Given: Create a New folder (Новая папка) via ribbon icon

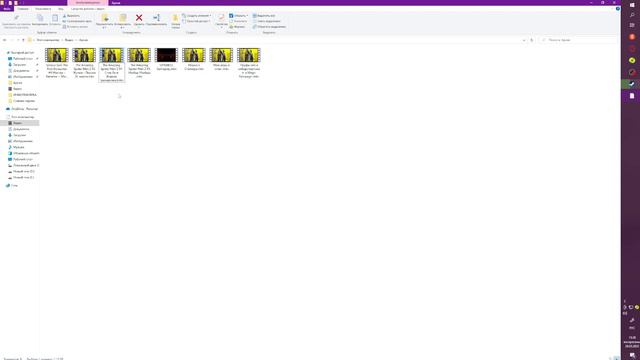Looking at the screenshot, I should point(176,18).
